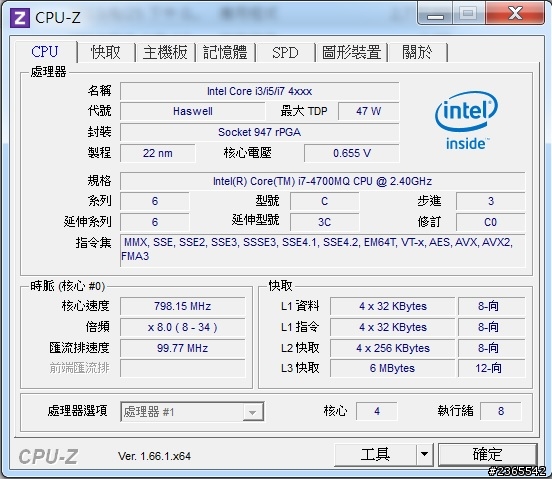Go to the 圖形裝置 tab
Image resolution: width=552 pixels, height=479 pixels.
pyautogui.click(x=351, y=52)
